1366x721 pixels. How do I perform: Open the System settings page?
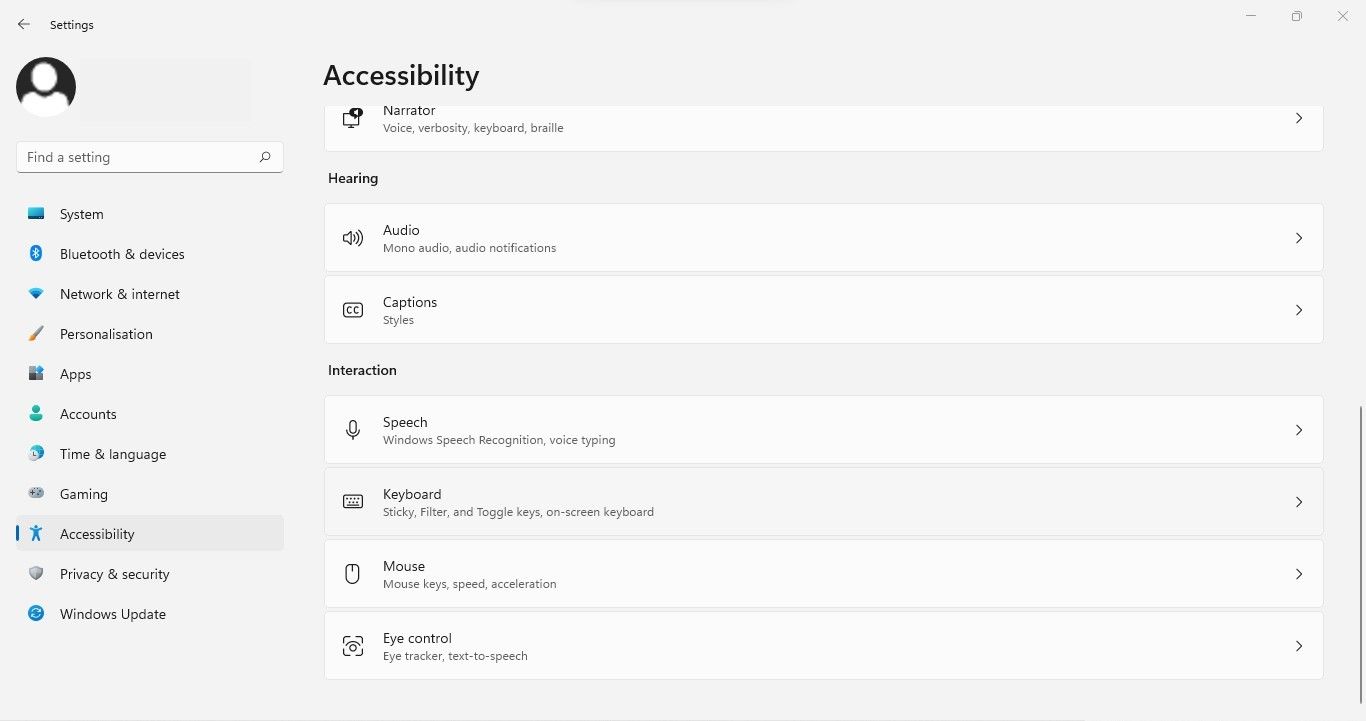click(150, 214)
